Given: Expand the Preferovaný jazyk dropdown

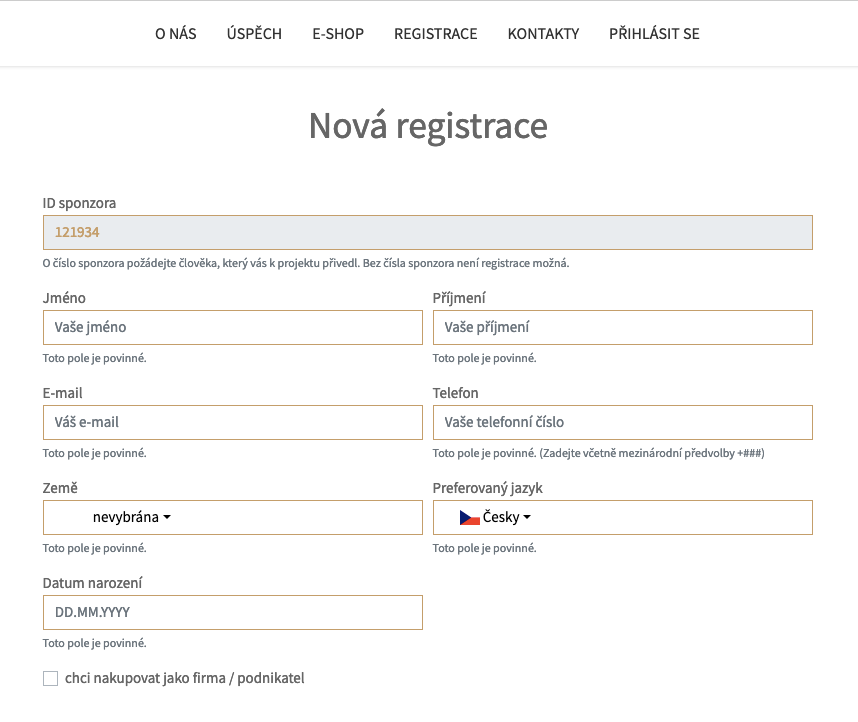Looking at the screenshot, I should 622,517.
